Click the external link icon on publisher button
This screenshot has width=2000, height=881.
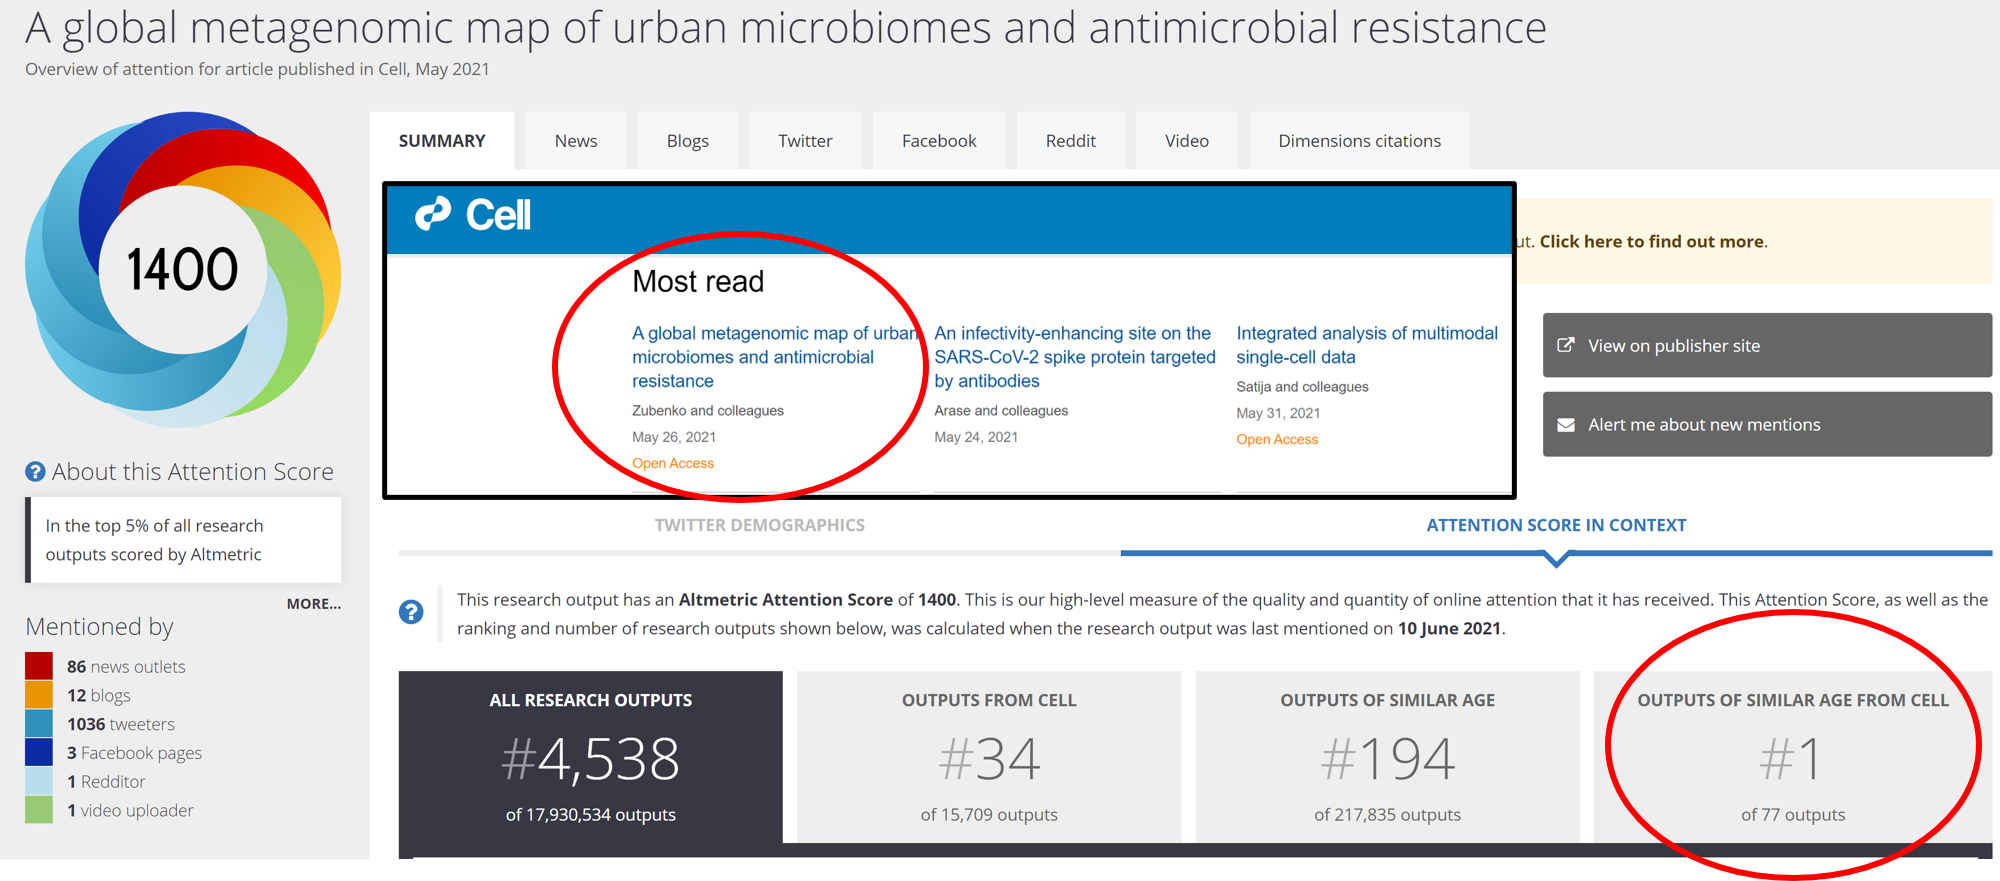(x=1566, y=345)
